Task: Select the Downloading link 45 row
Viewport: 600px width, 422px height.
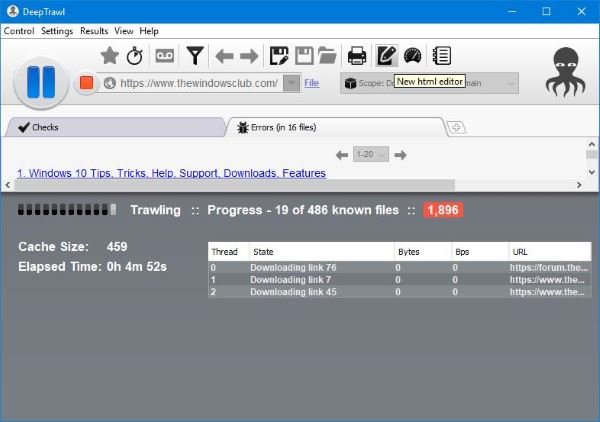Action: 400,292
